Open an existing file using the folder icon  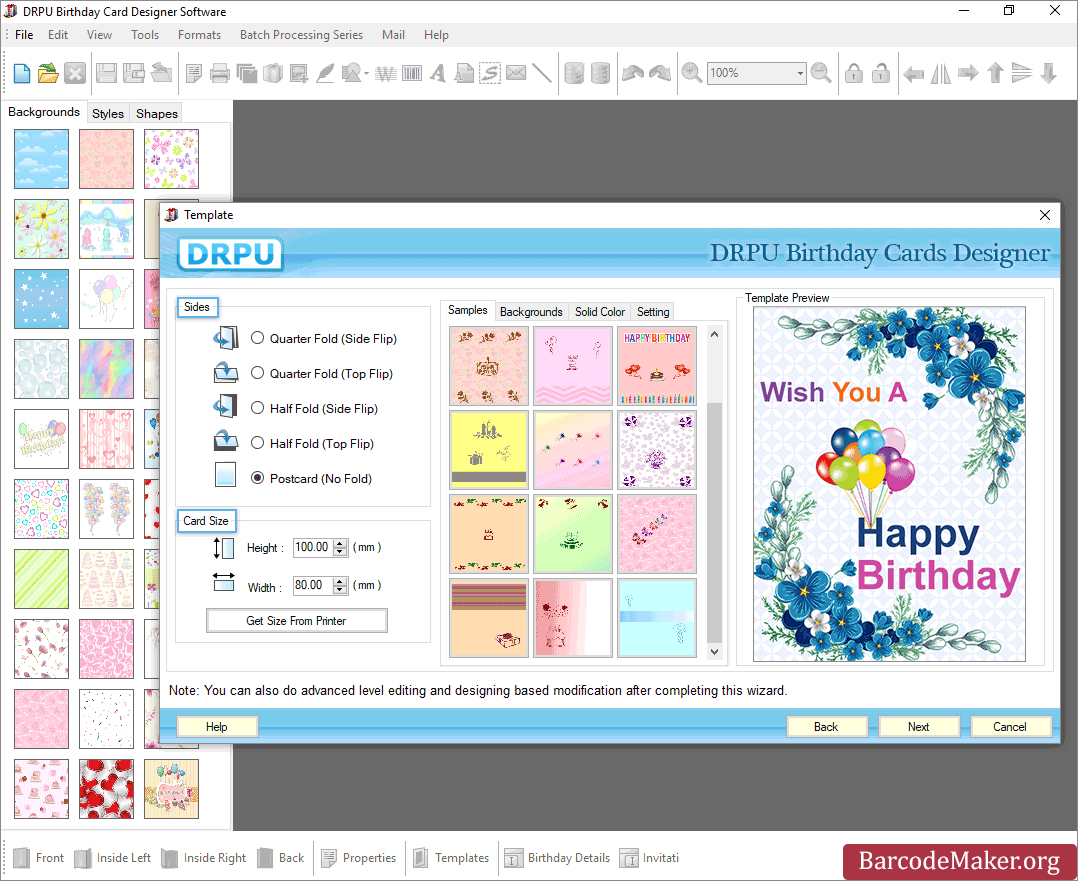click(47, 73)
